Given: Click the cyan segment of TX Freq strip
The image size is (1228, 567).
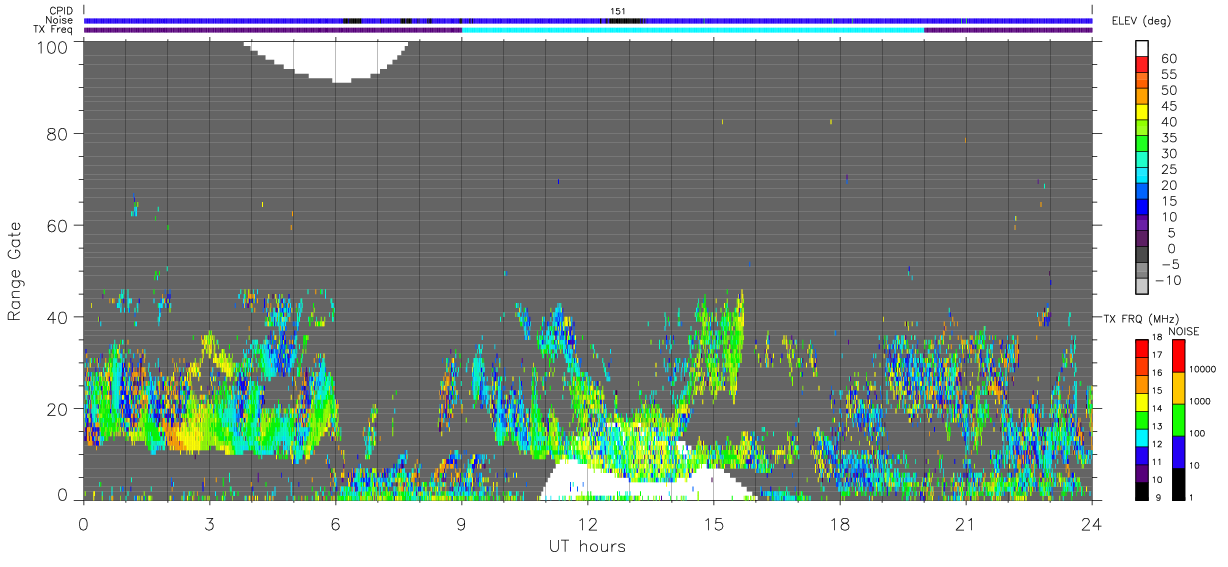Looking at the screenshot, I should tap(692, 30).
